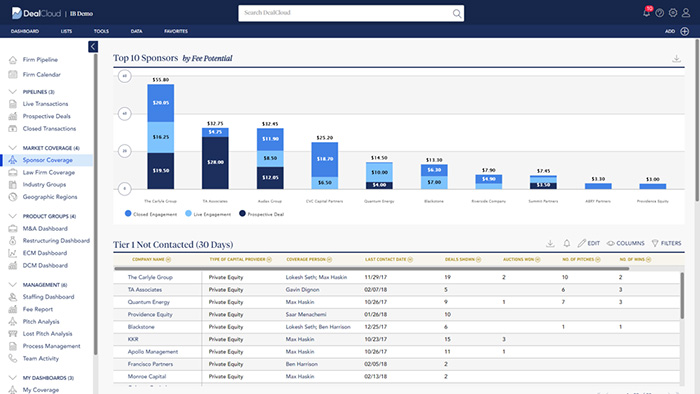Open the Lists menu
The width and height of the screenshot is (700, 394).
click(67, 31)
